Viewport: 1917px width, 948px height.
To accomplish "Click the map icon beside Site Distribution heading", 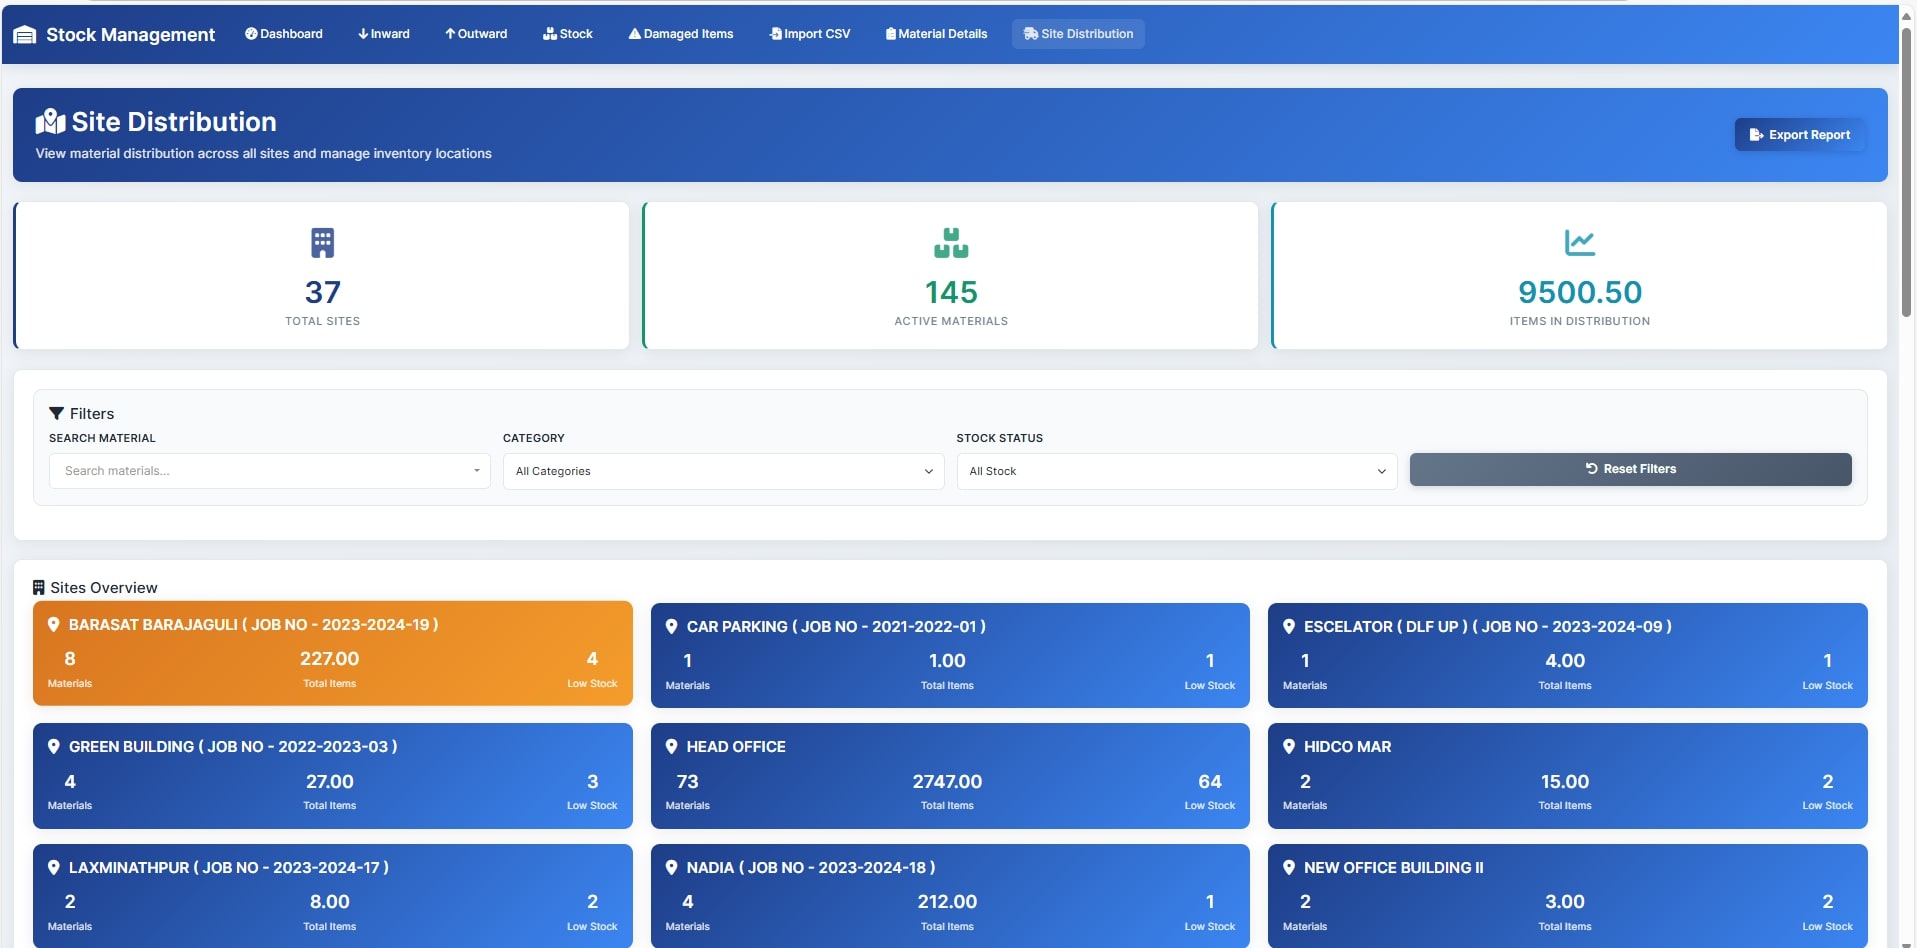I will pos(50,122).
